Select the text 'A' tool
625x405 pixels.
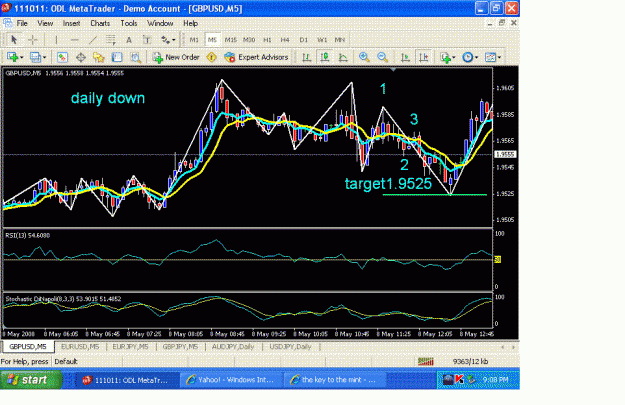click(129, 39)
